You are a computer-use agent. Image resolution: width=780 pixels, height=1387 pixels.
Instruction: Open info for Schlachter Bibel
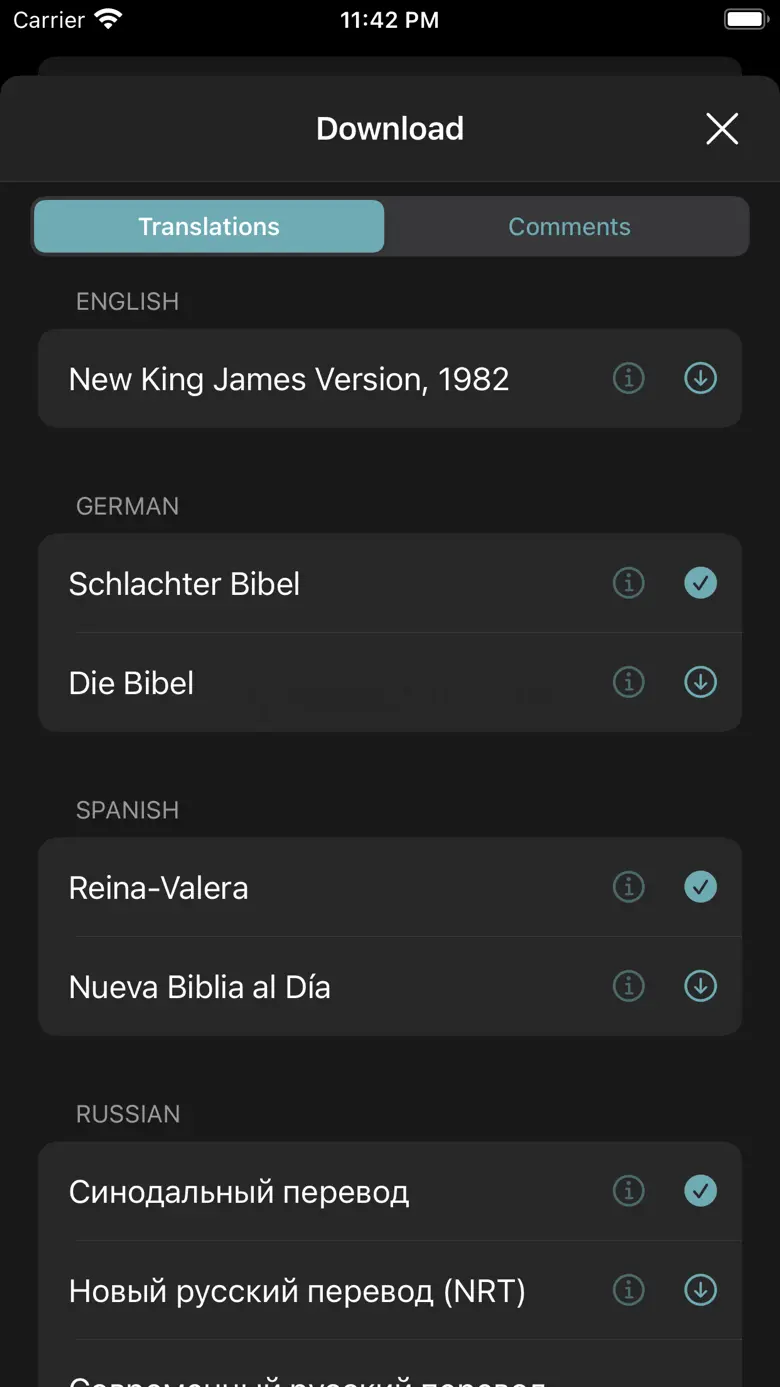[628, 583]
